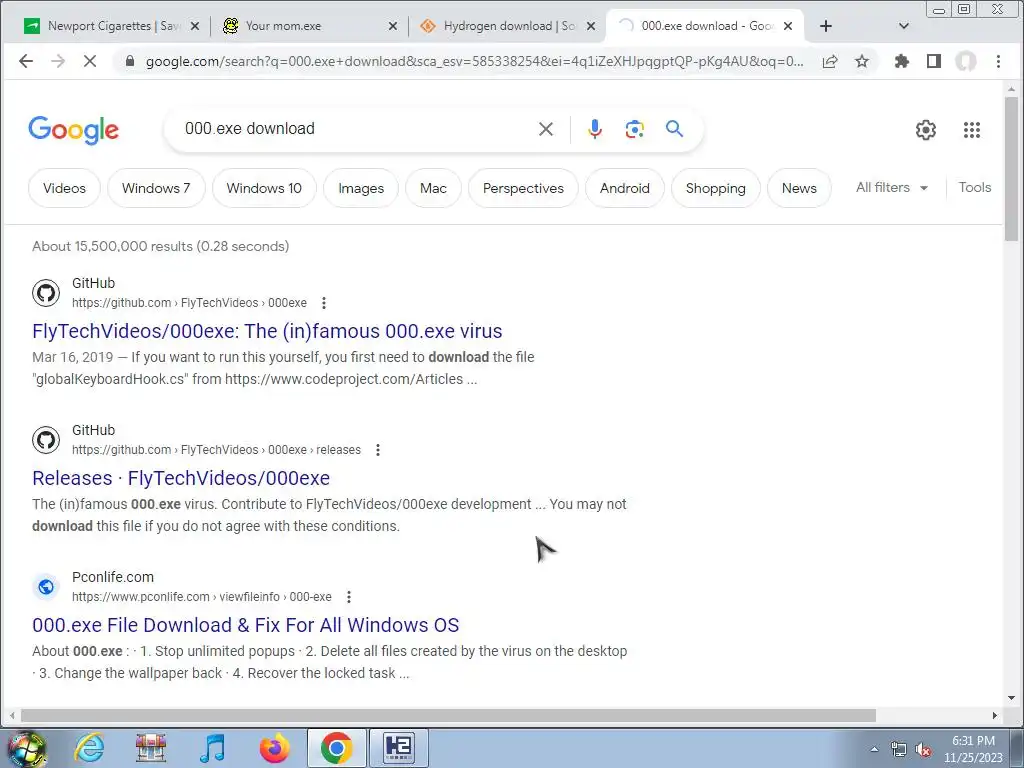Start voice search with the microphone
Screen dimensions: 1024x768
pyautogui.click(x=594, y=129)
